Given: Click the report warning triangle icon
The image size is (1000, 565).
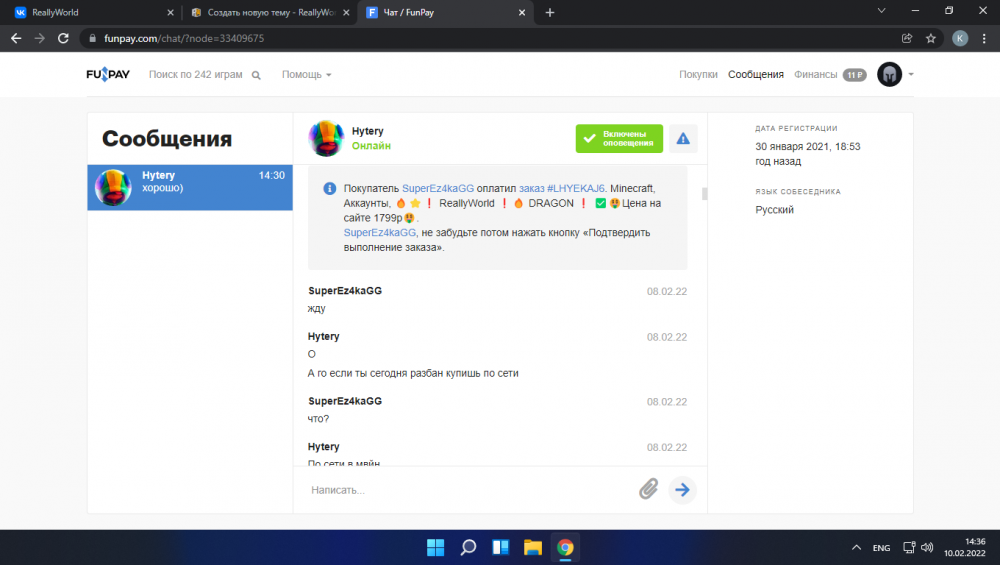Looking at the screenshot, I should click(x=683, y=138).
